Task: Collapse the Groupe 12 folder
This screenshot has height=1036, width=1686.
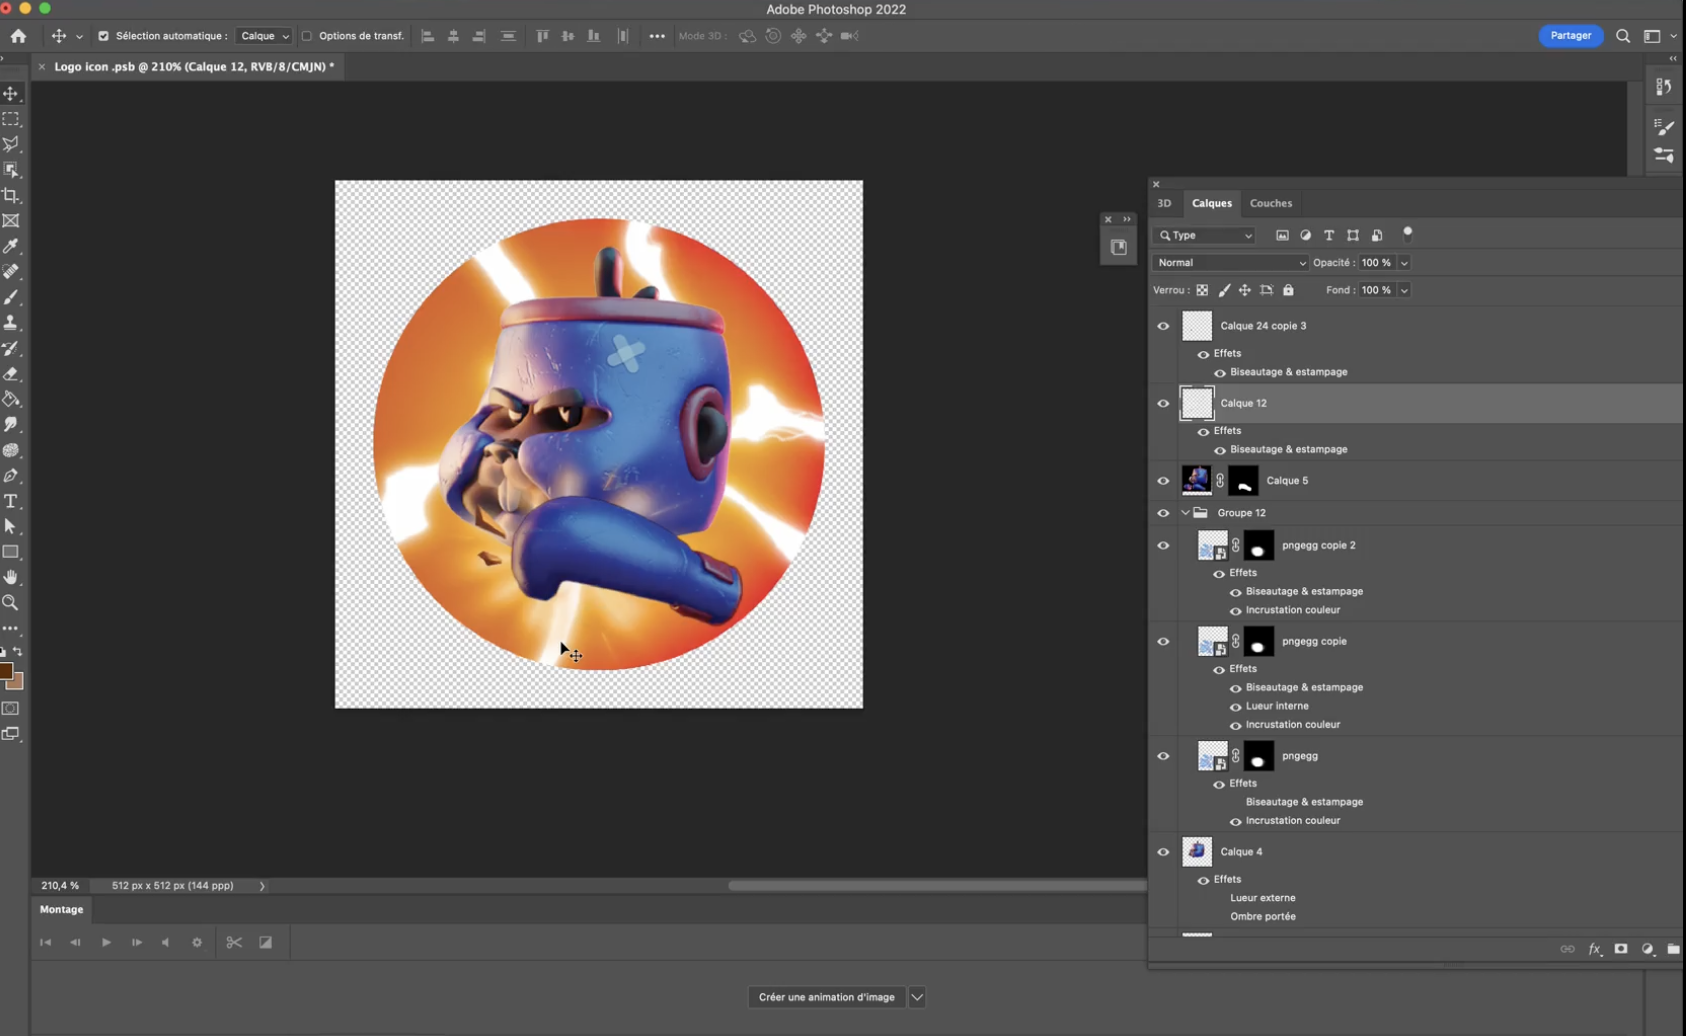Action: coord(1185,513)
